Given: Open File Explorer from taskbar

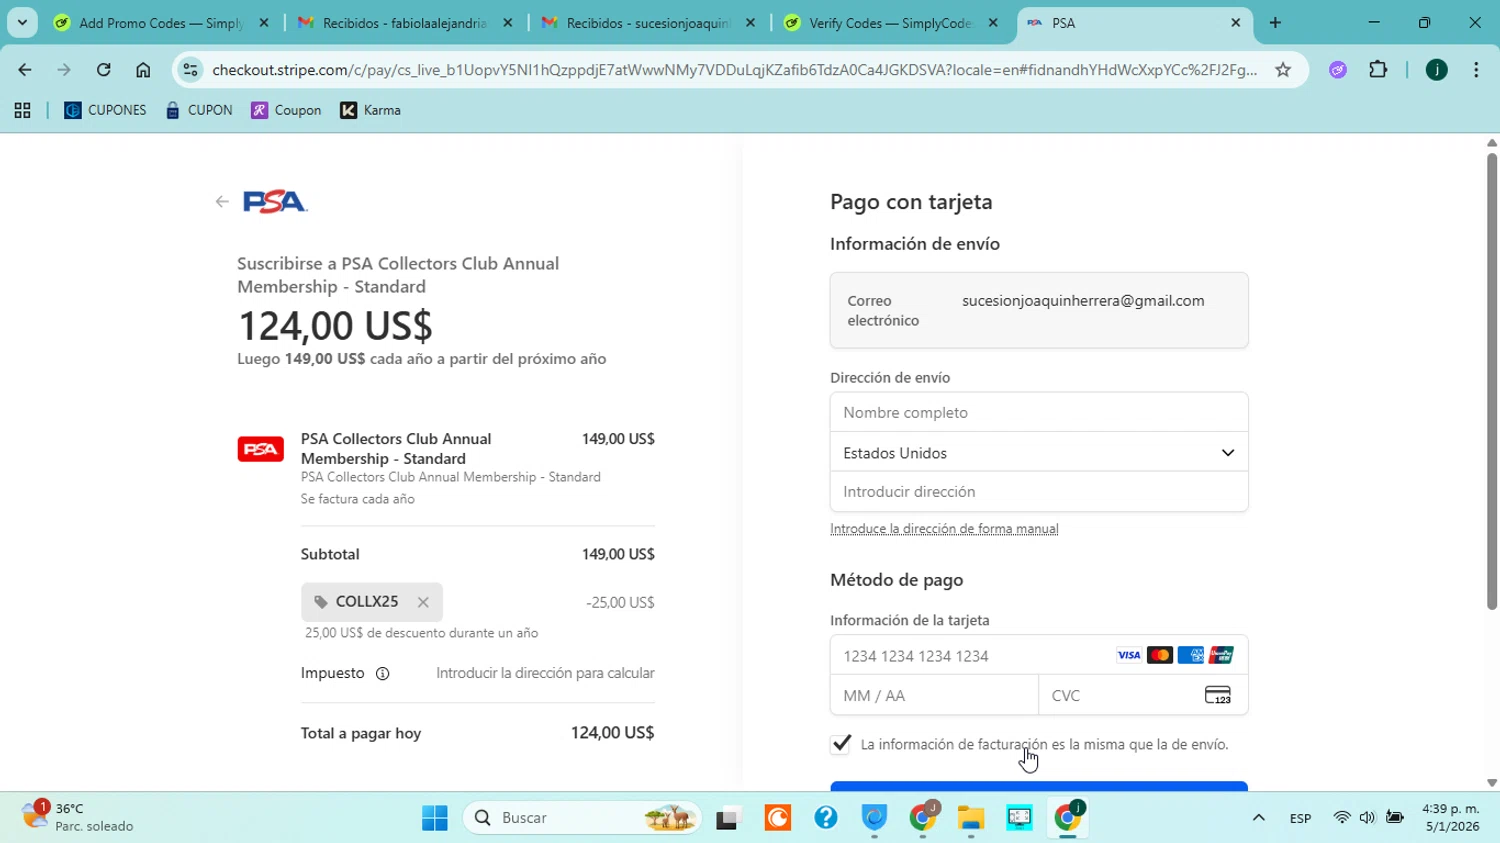Looking at the screenshot, I should coord(971,818).
